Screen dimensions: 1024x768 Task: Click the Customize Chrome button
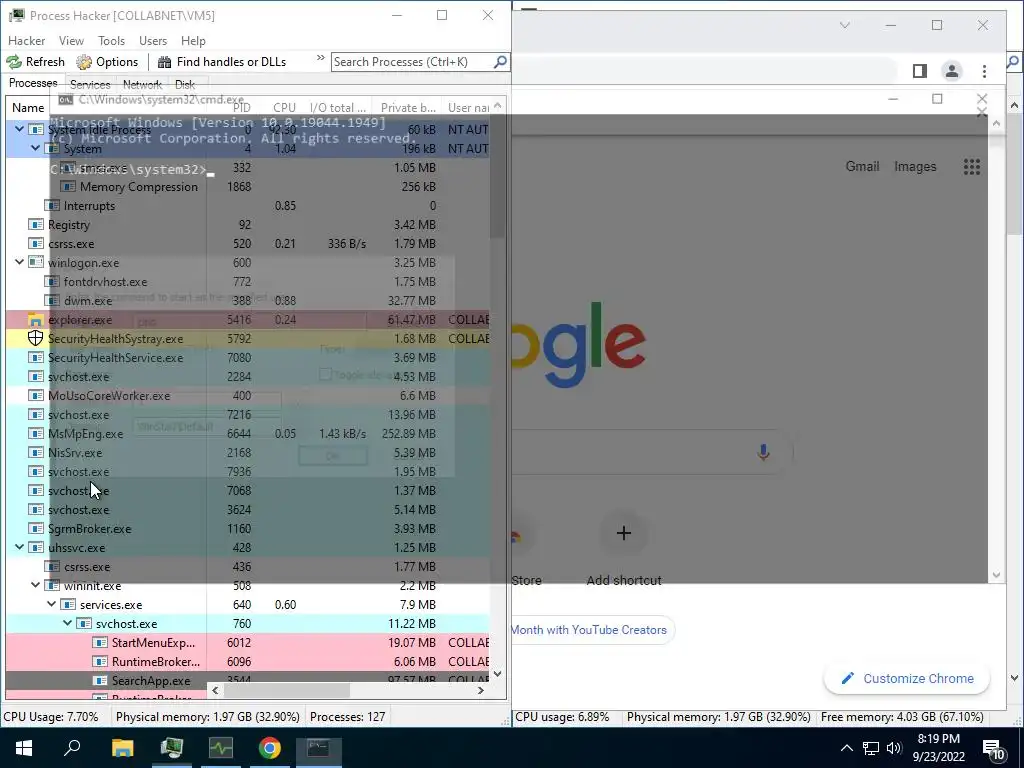tap(907, 679)
